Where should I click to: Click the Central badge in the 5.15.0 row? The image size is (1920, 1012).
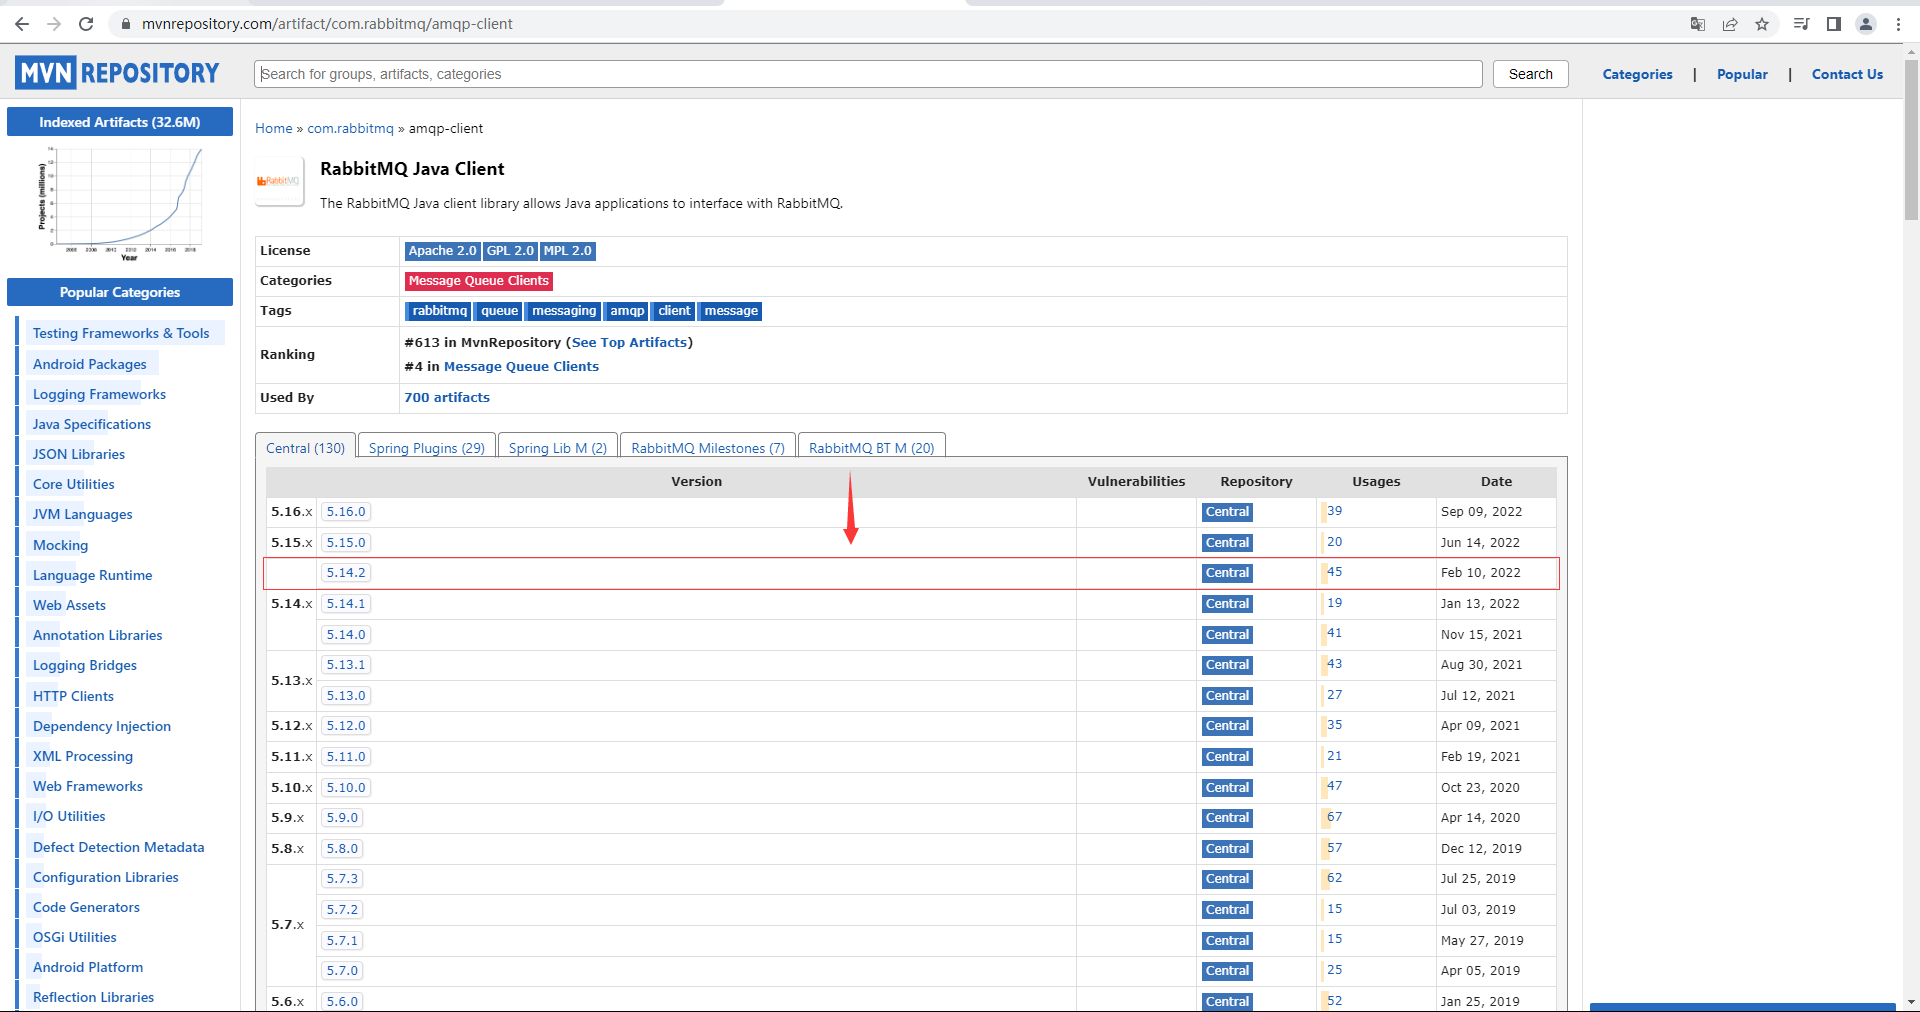tap(1227, 543)
